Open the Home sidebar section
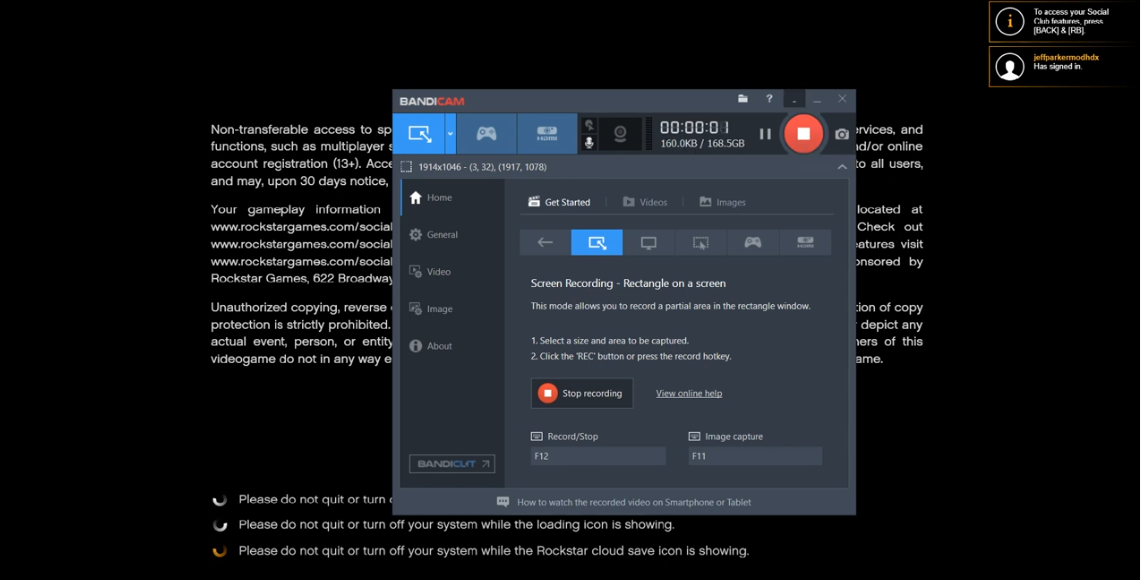Screen dimensions: 1141x580 click(x=452, y=197)
